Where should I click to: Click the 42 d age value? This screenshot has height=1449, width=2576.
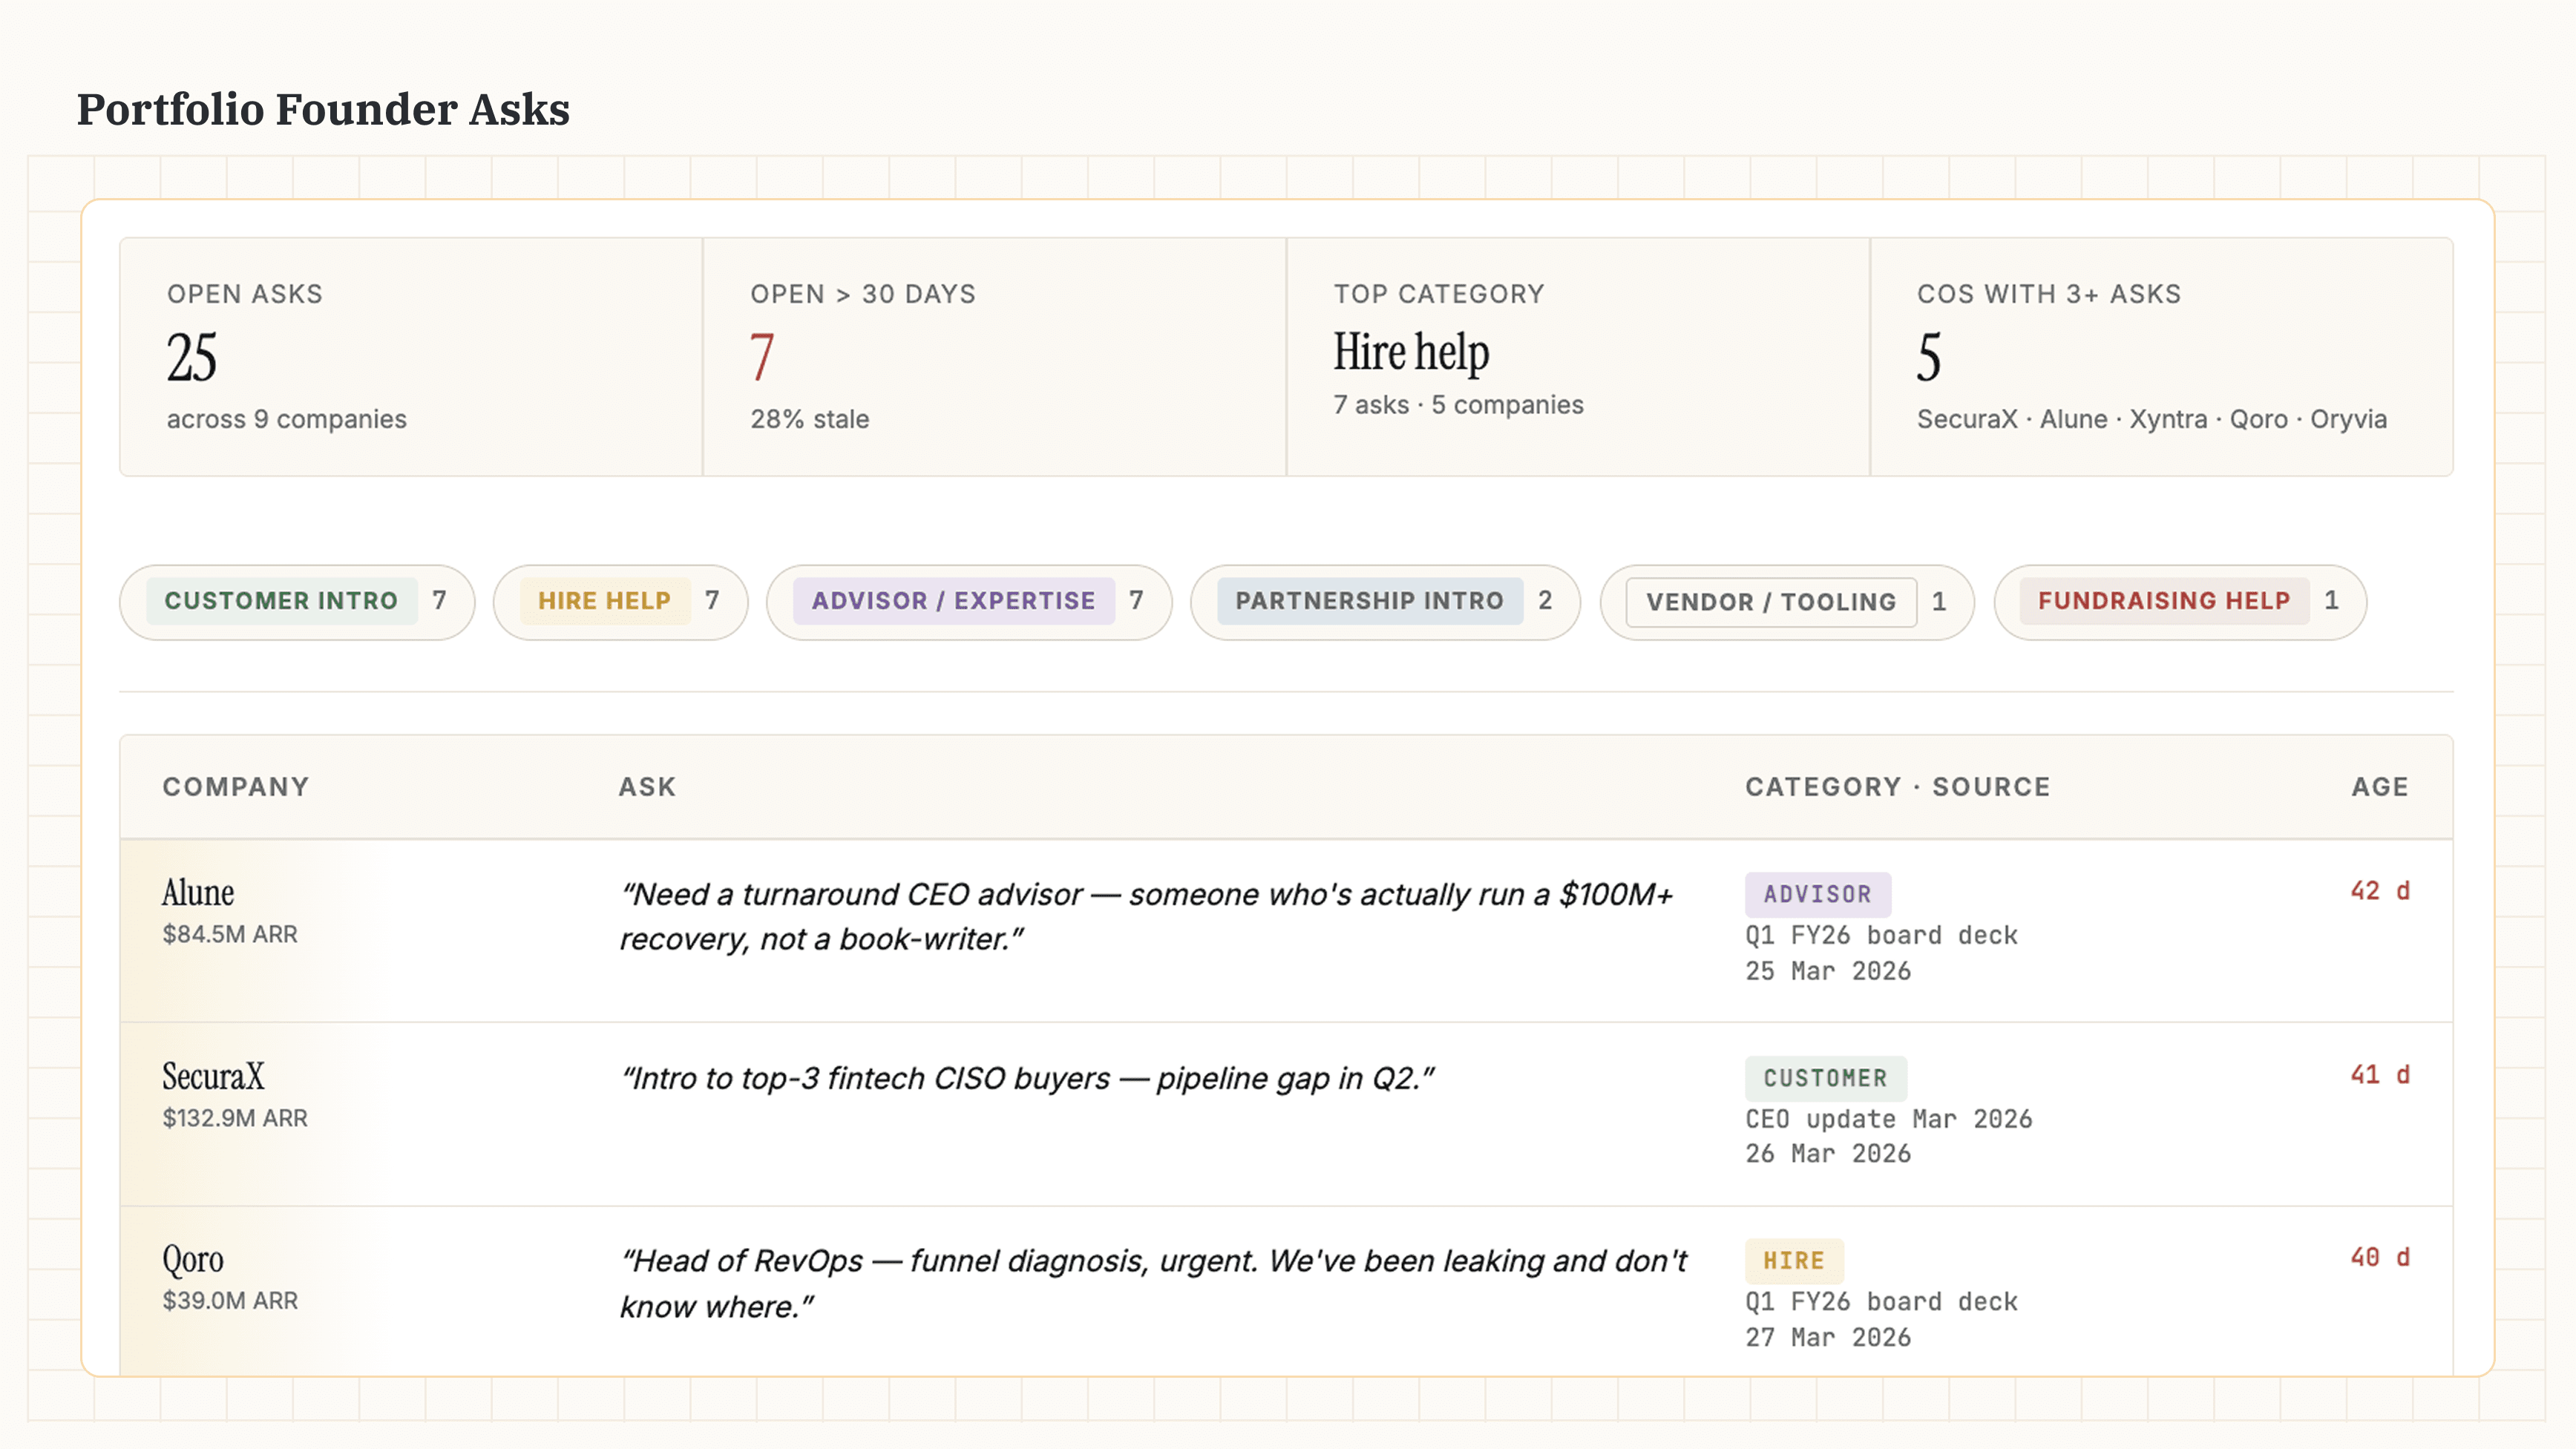point(2380,891)
